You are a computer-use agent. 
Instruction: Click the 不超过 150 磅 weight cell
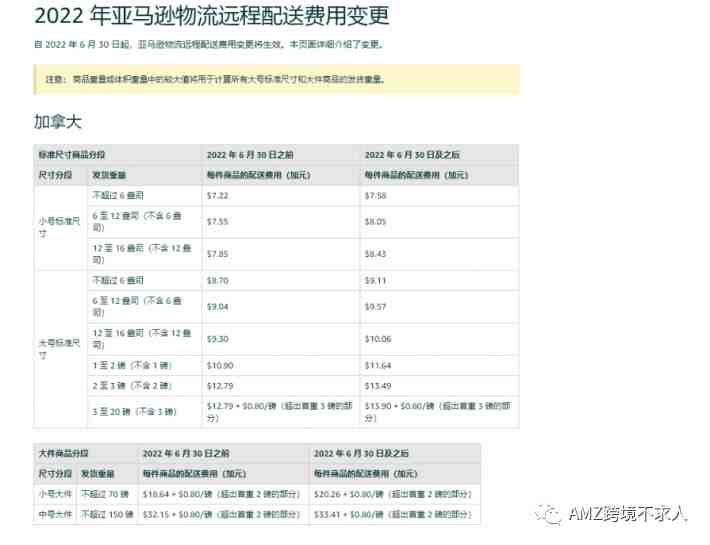[x=107, y=514]
